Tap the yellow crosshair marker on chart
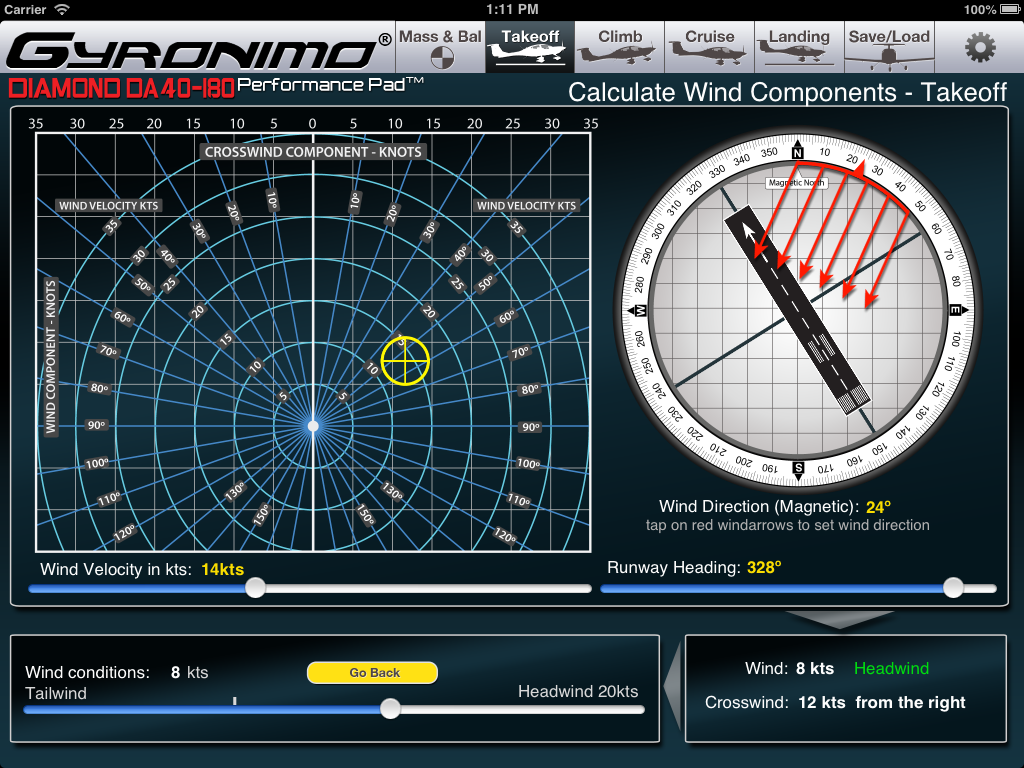The height and width of the screenshot is (768, 1024). 405,360
